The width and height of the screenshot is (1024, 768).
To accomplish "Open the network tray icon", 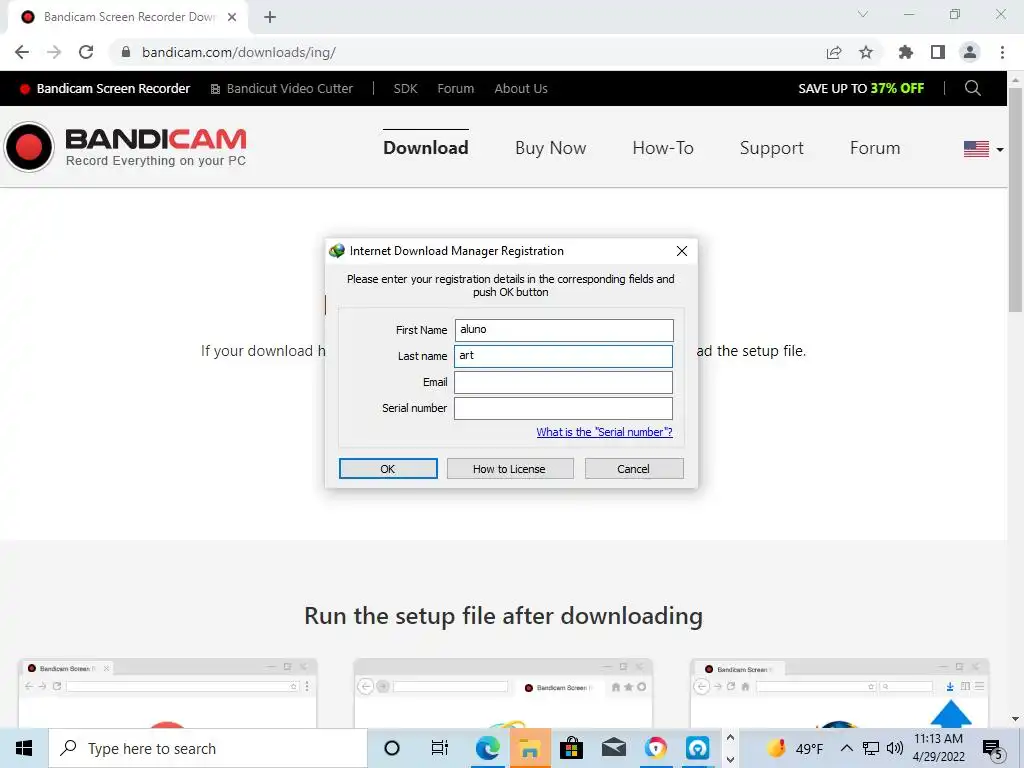I will click(871, 748).
